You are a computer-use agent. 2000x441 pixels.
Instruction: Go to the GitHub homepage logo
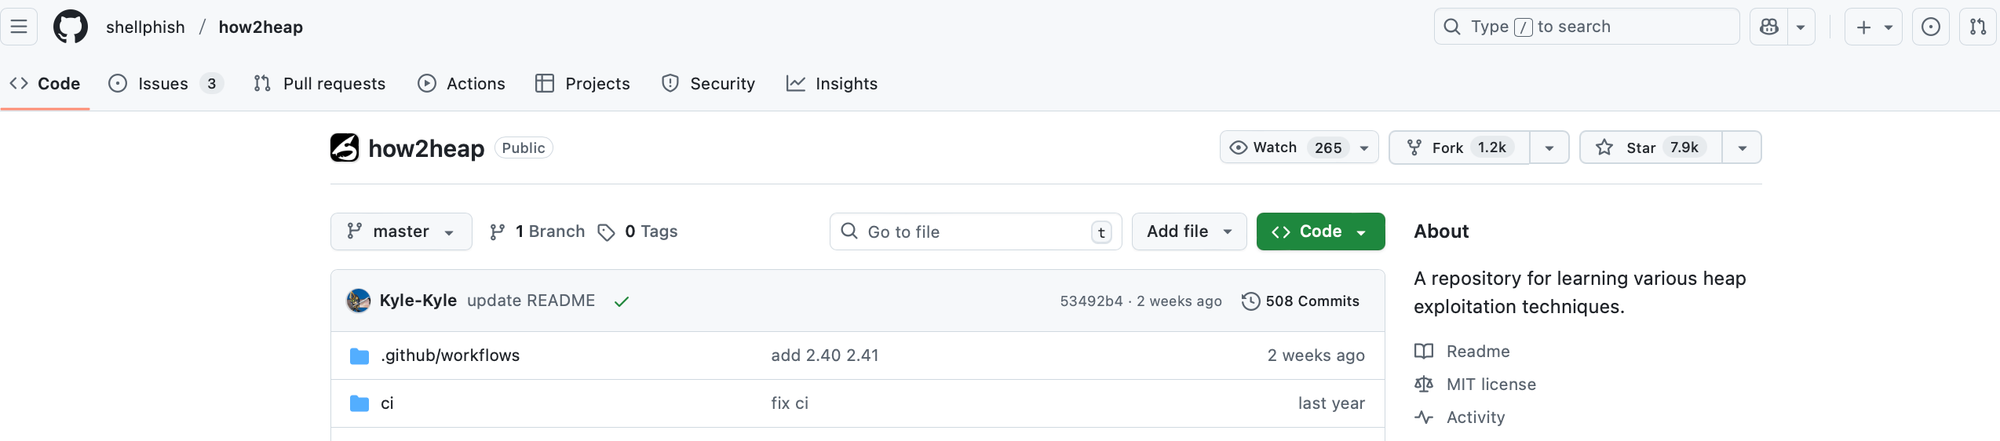pos(70,27)
